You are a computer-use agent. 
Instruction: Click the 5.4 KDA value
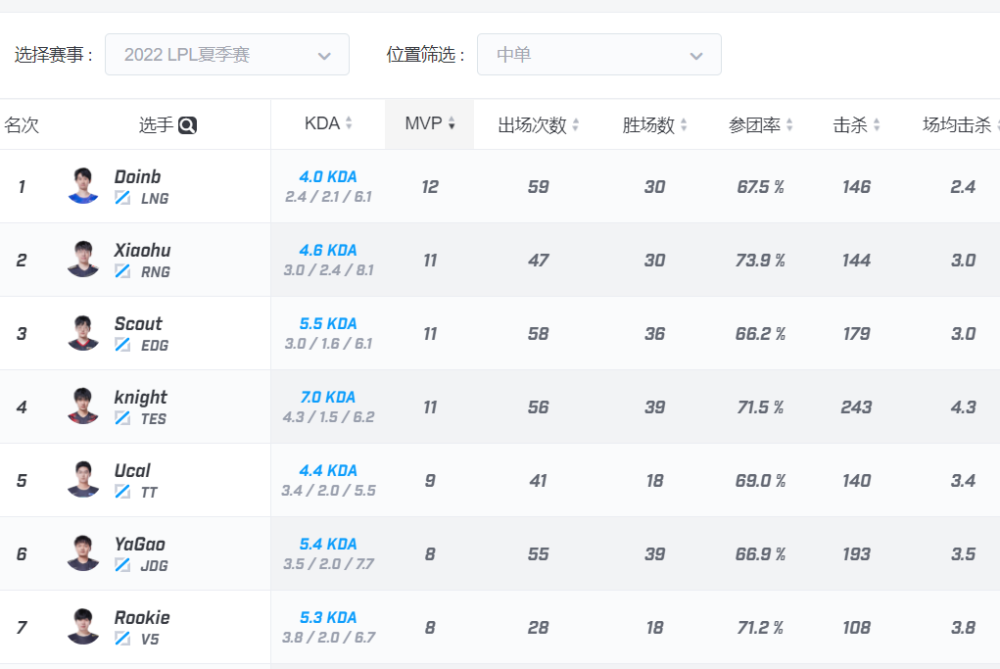point(328,543)
